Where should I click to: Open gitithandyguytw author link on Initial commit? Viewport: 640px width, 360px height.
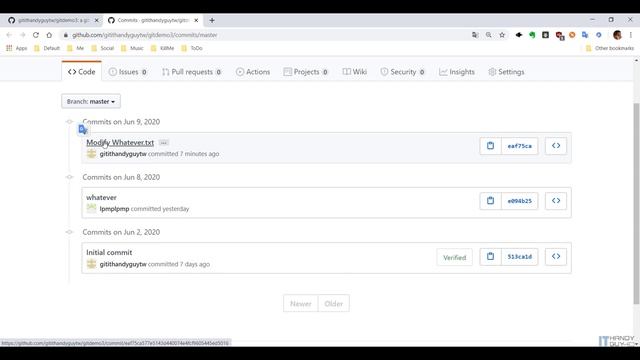[x=123, y=264]
